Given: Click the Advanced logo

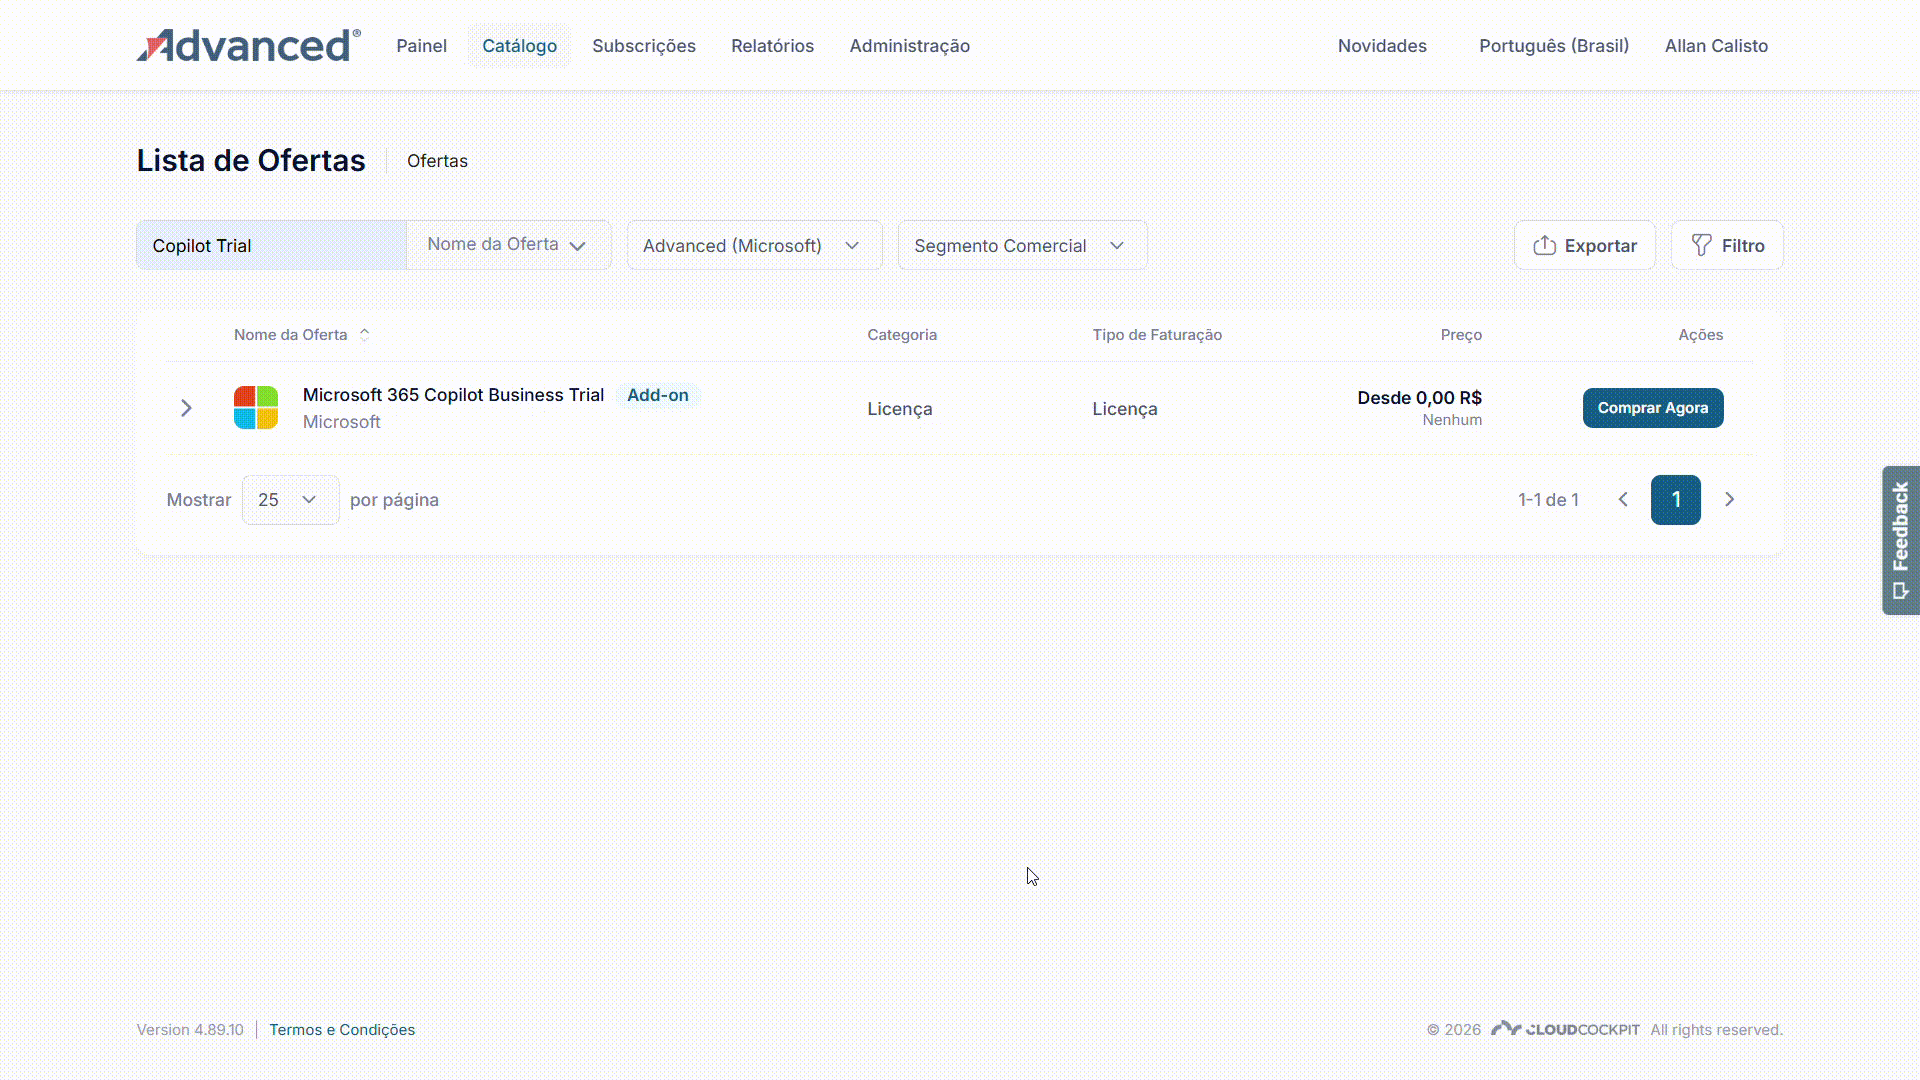Looking at the screenshot, I should coord(249,46).
